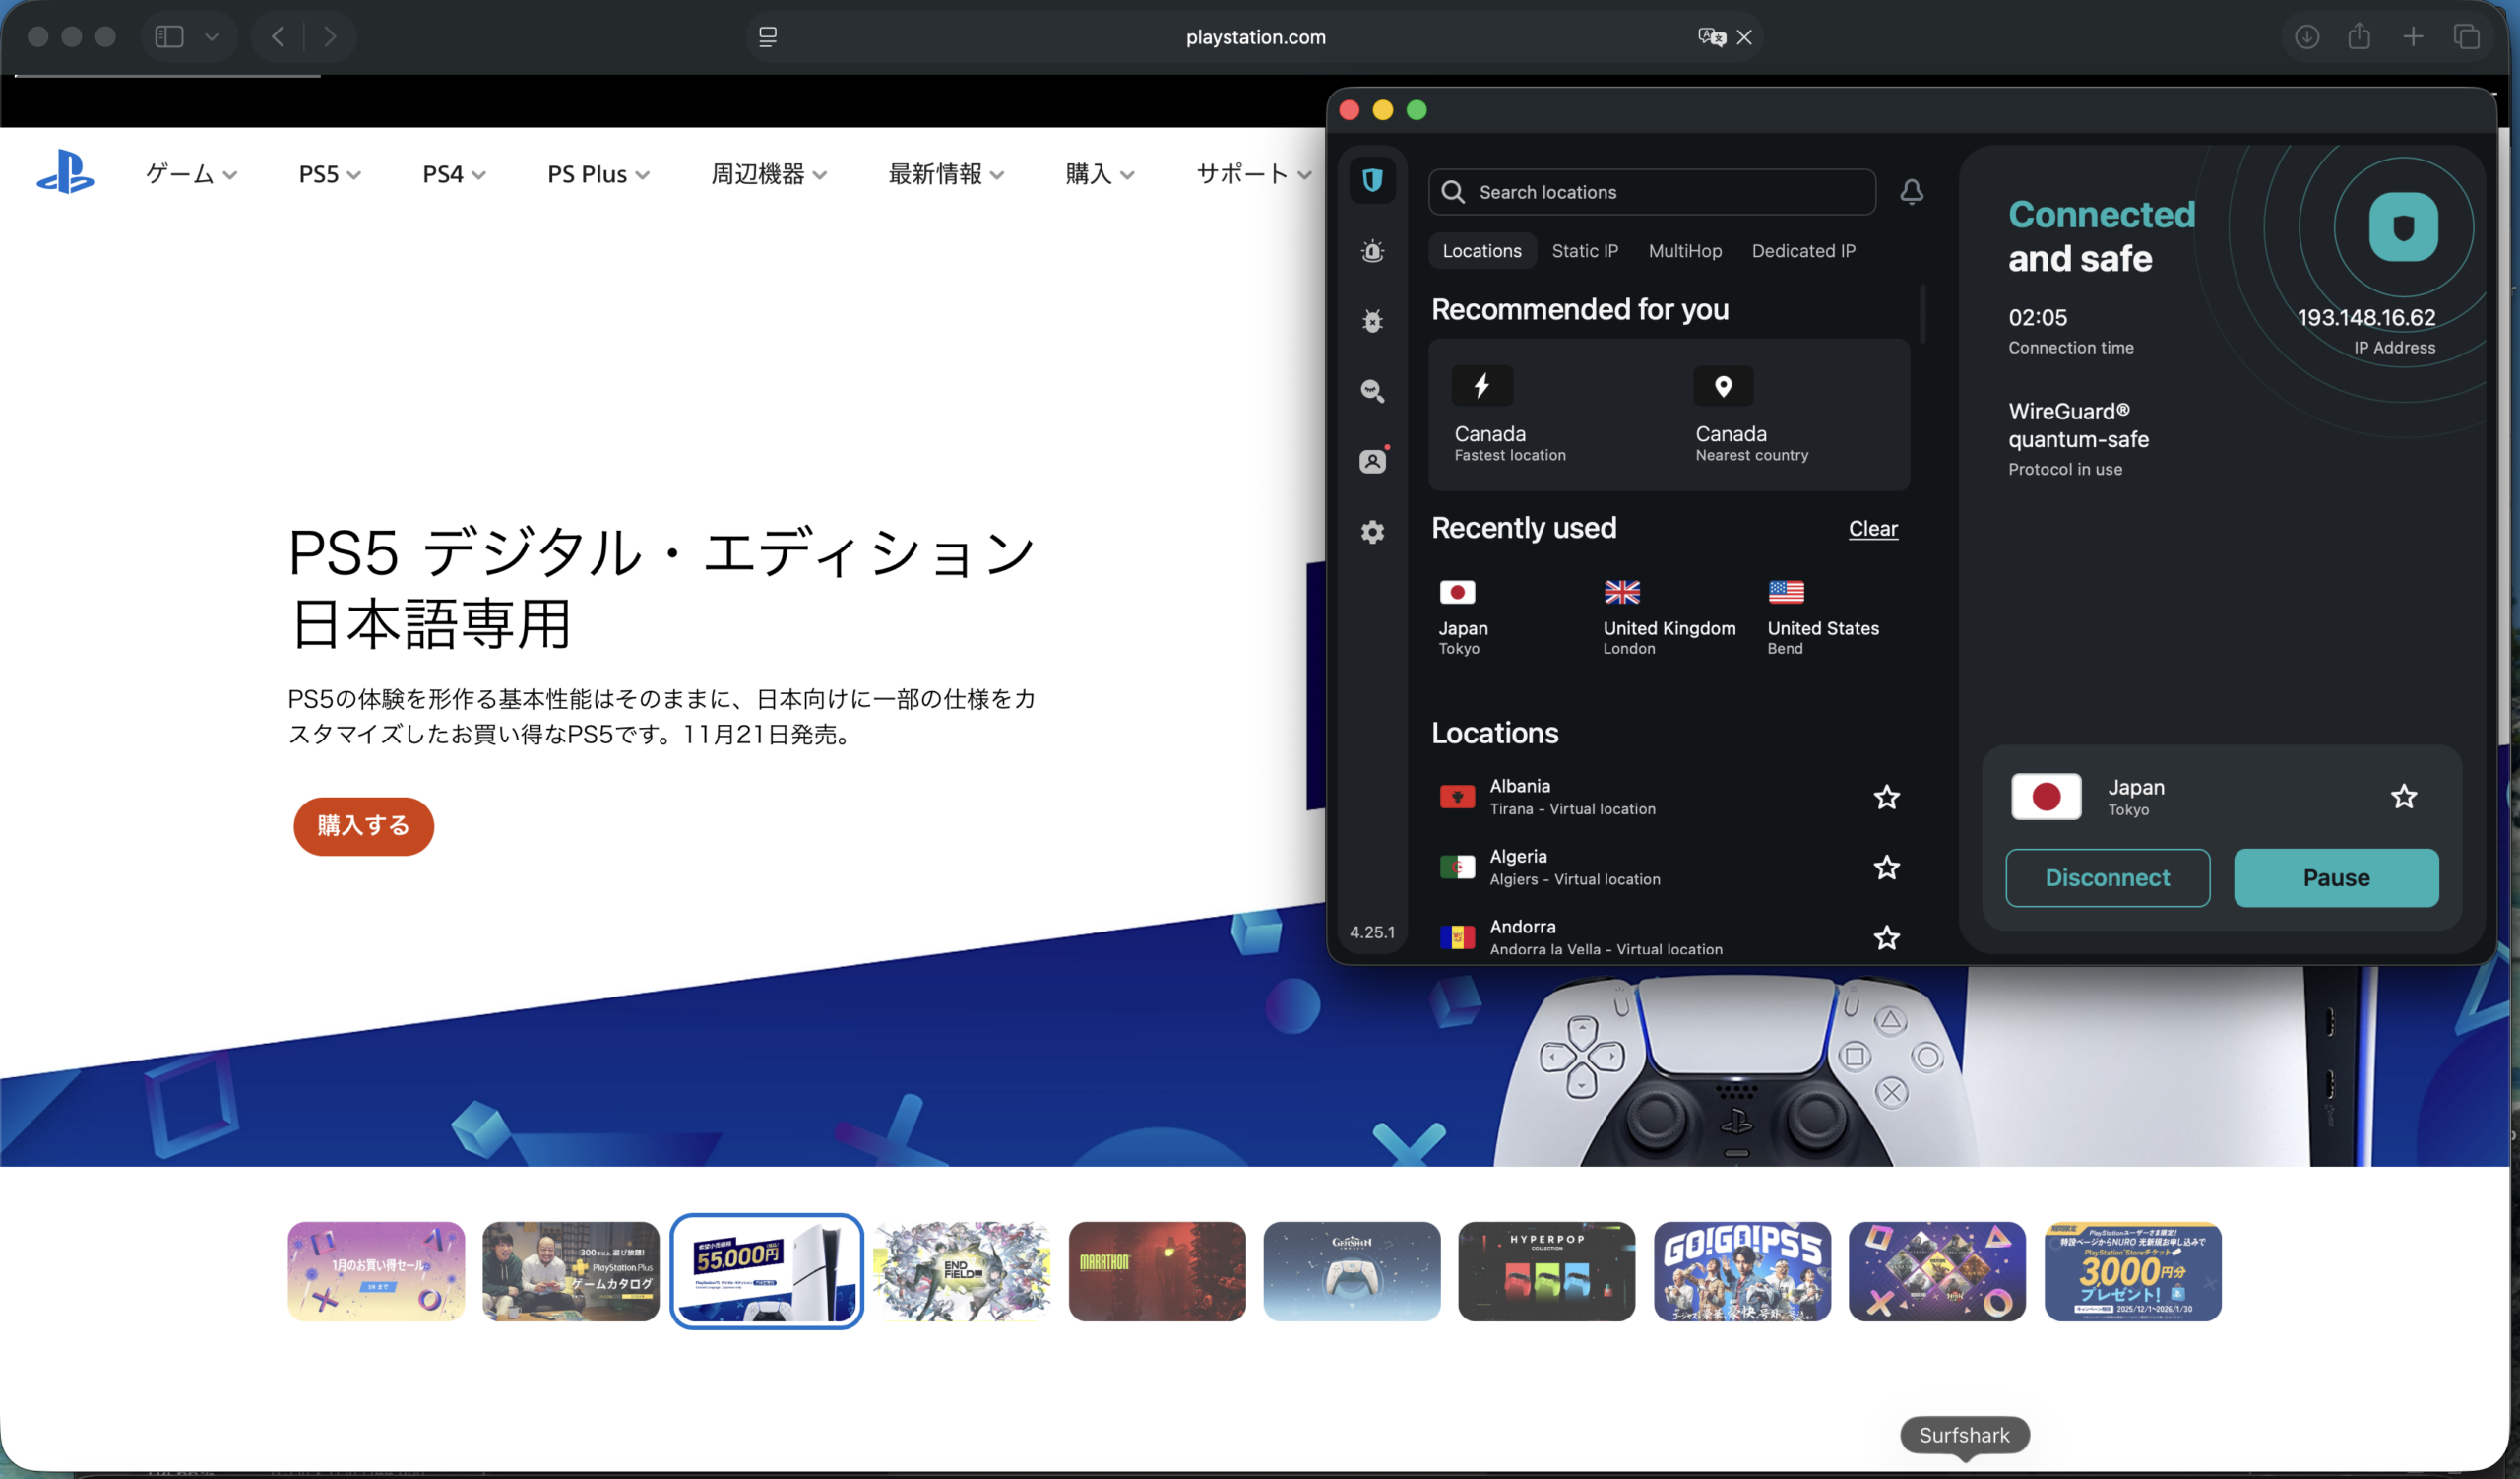Switch to the Dedicated IP tab
2520x1479 pixels.
click(x=1803, y=251)
